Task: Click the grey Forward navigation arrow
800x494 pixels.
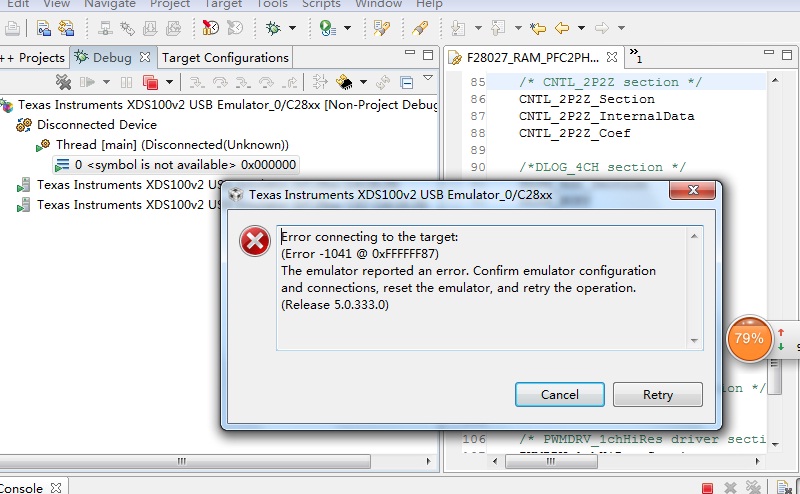Action: 602,28
